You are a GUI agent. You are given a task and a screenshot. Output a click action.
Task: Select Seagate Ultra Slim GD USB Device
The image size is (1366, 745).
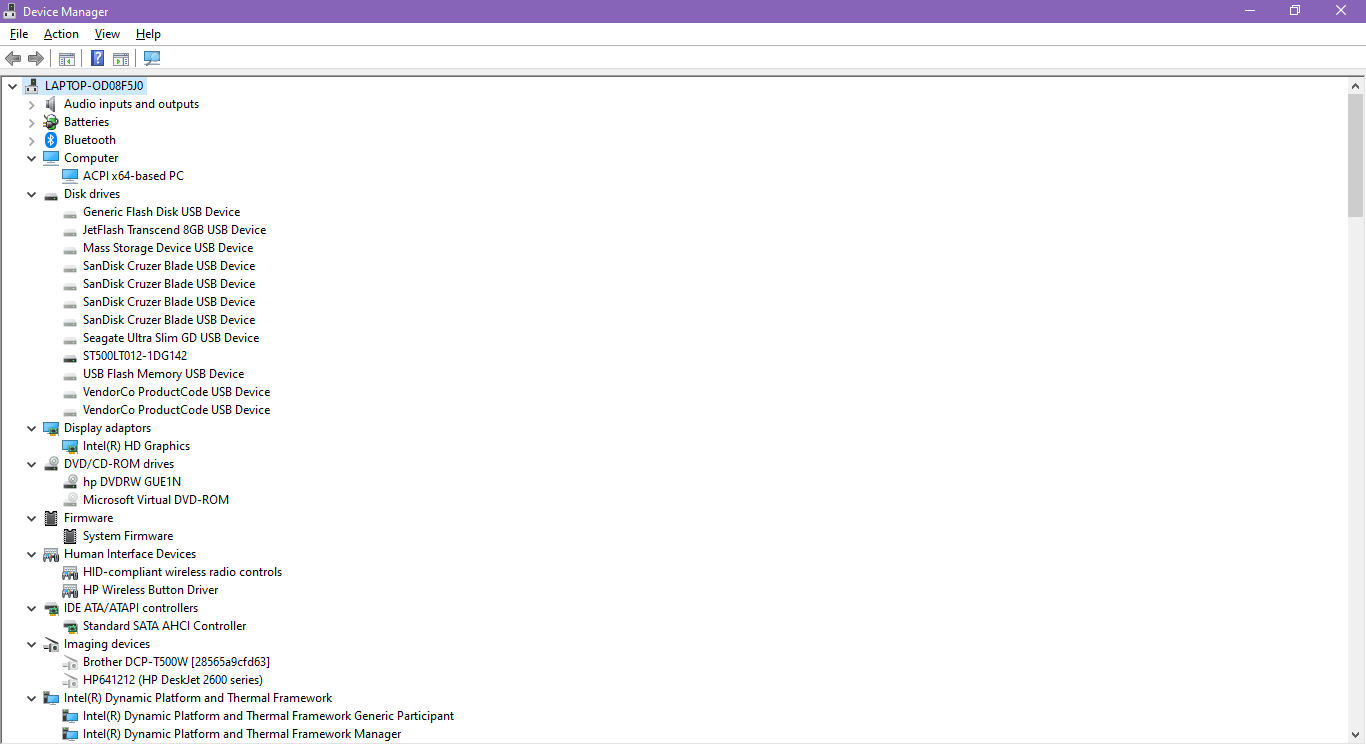tap(171, 338)
